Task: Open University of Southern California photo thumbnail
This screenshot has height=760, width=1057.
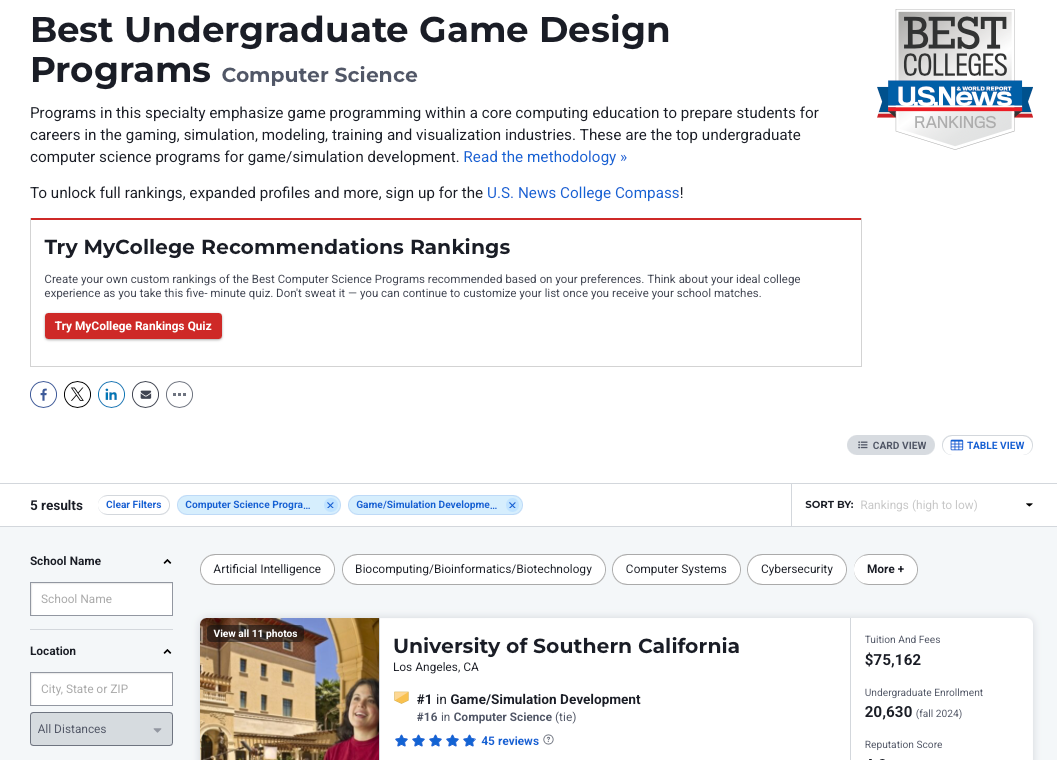Action: (x=289, y=690)
